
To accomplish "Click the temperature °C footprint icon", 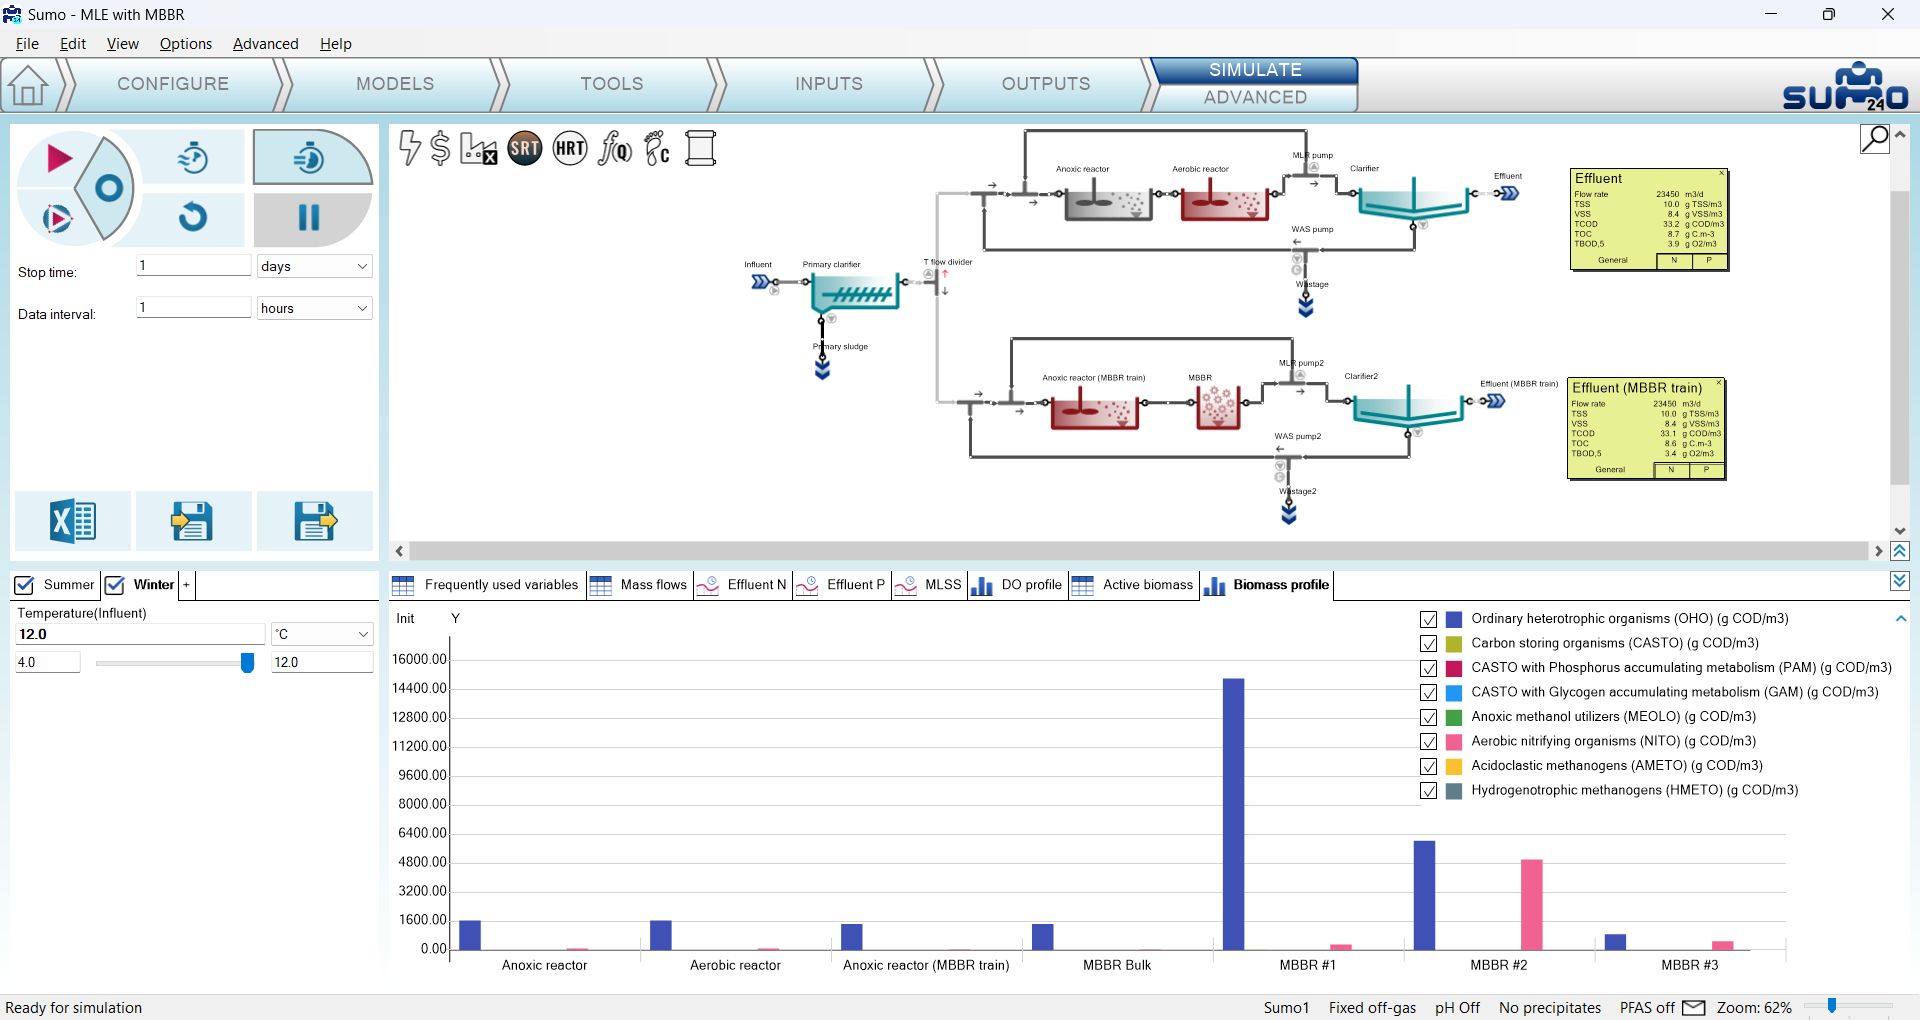I will pyautogui.click(x=657, y=149).
